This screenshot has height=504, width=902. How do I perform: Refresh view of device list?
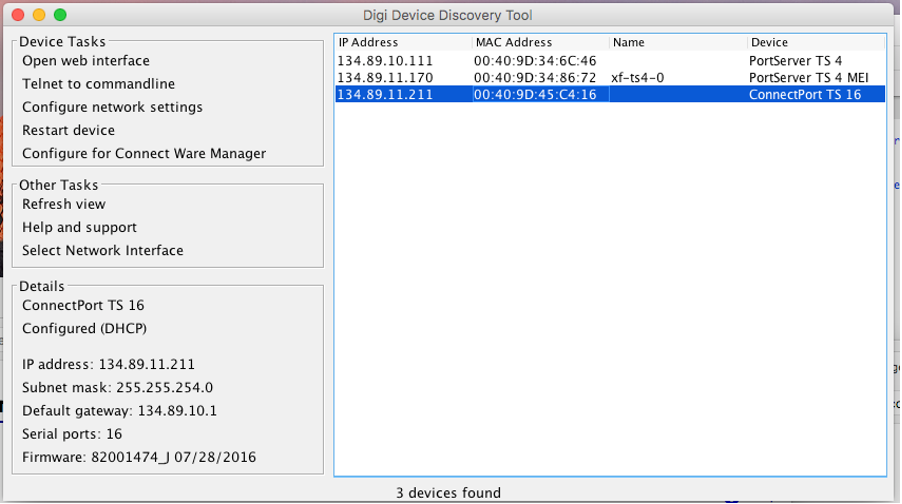pyautogui.click(x=64, y=204)
